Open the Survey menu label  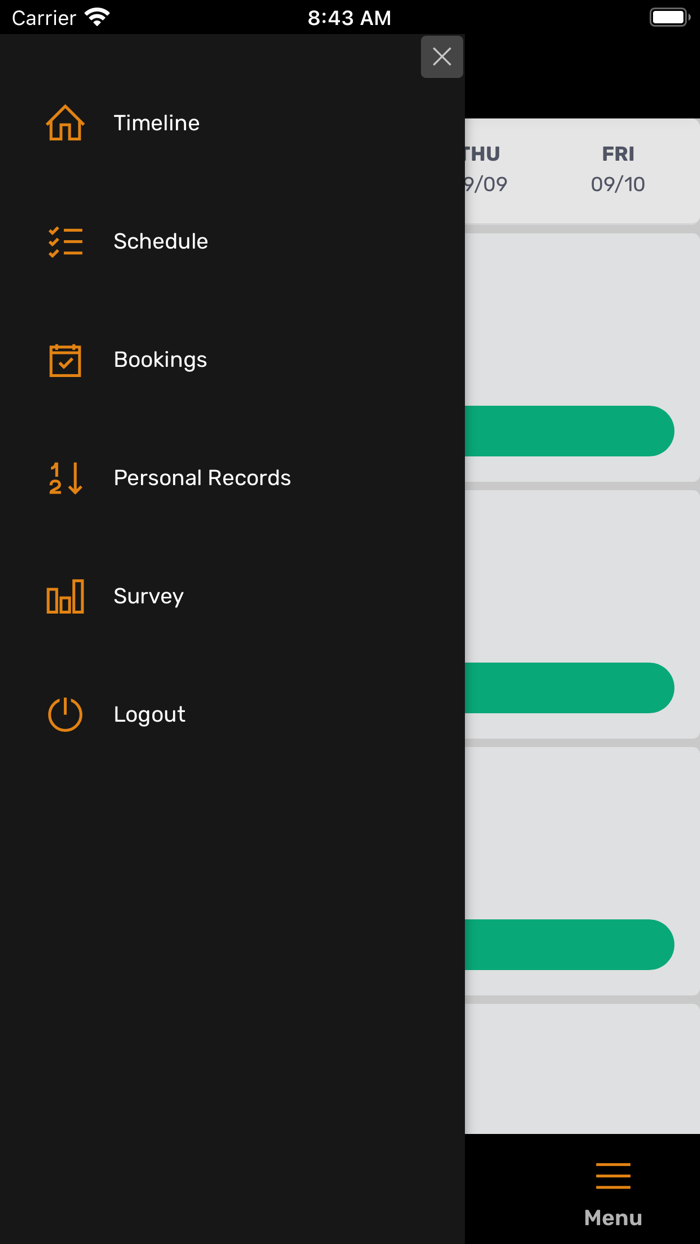(149, 596)
